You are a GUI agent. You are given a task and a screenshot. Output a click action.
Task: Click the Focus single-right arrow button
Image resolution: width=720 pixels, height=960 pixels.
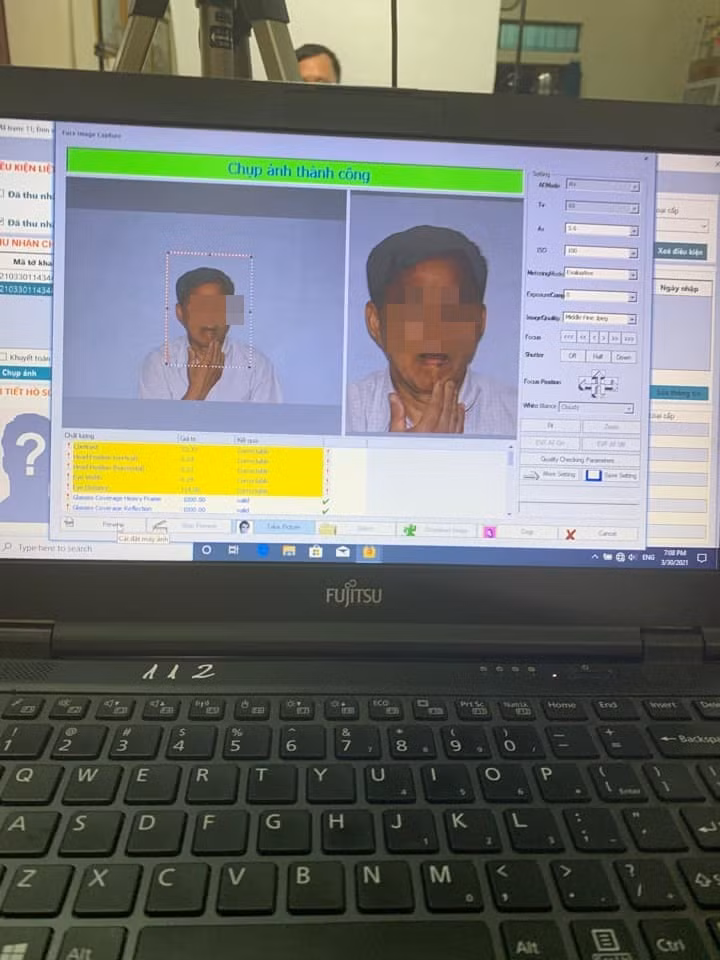[x=604, y=338]
